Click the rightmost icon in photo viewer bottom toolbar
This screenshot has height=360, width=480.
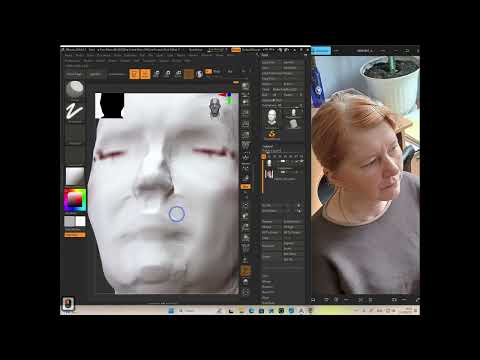pyautogui.click(x=417, y=300)
